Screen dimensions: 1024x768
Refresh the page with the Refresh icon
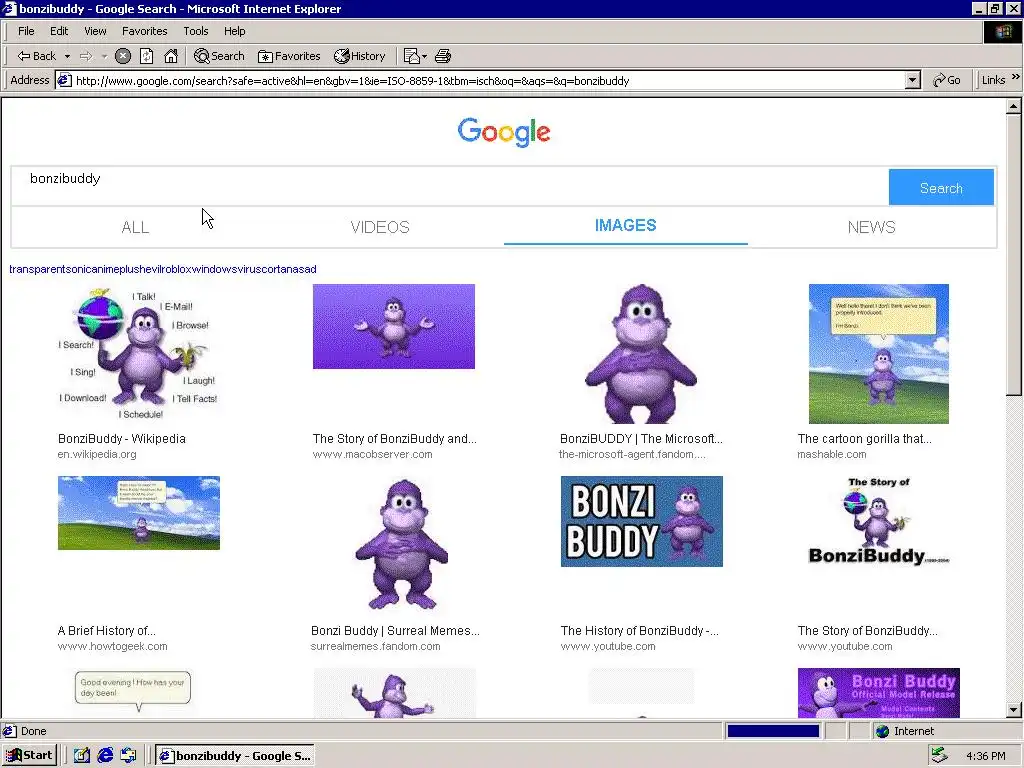click(147, 56)
